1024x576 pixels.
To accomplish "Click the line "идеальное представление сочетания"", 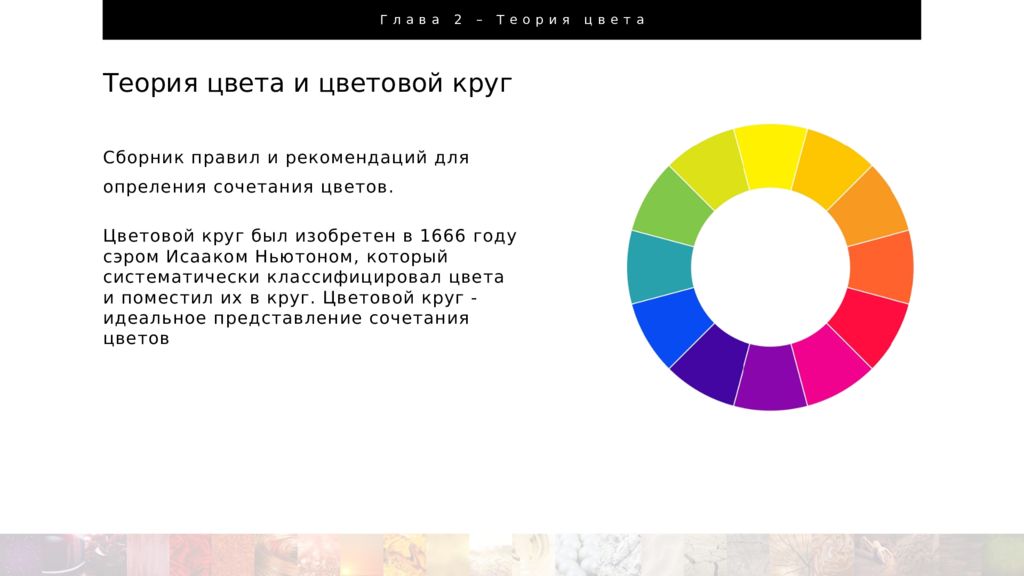I will coord(286,318).
